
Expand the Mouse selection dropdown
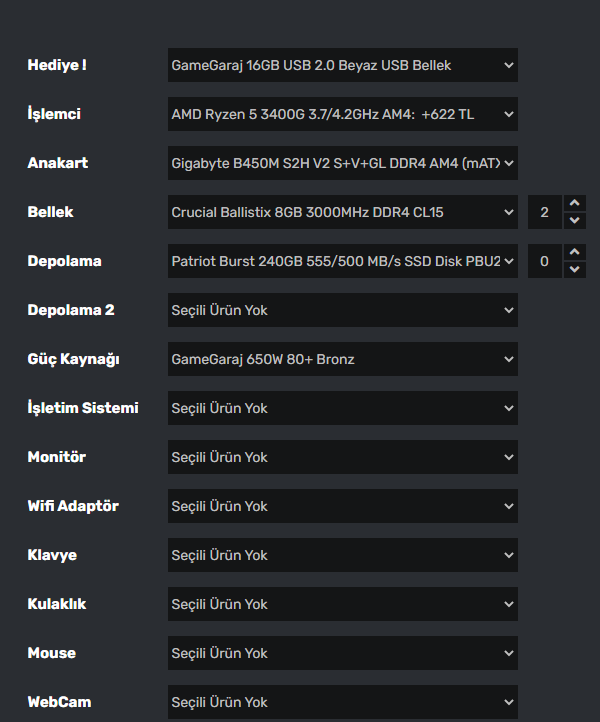[x=342, y=653]
